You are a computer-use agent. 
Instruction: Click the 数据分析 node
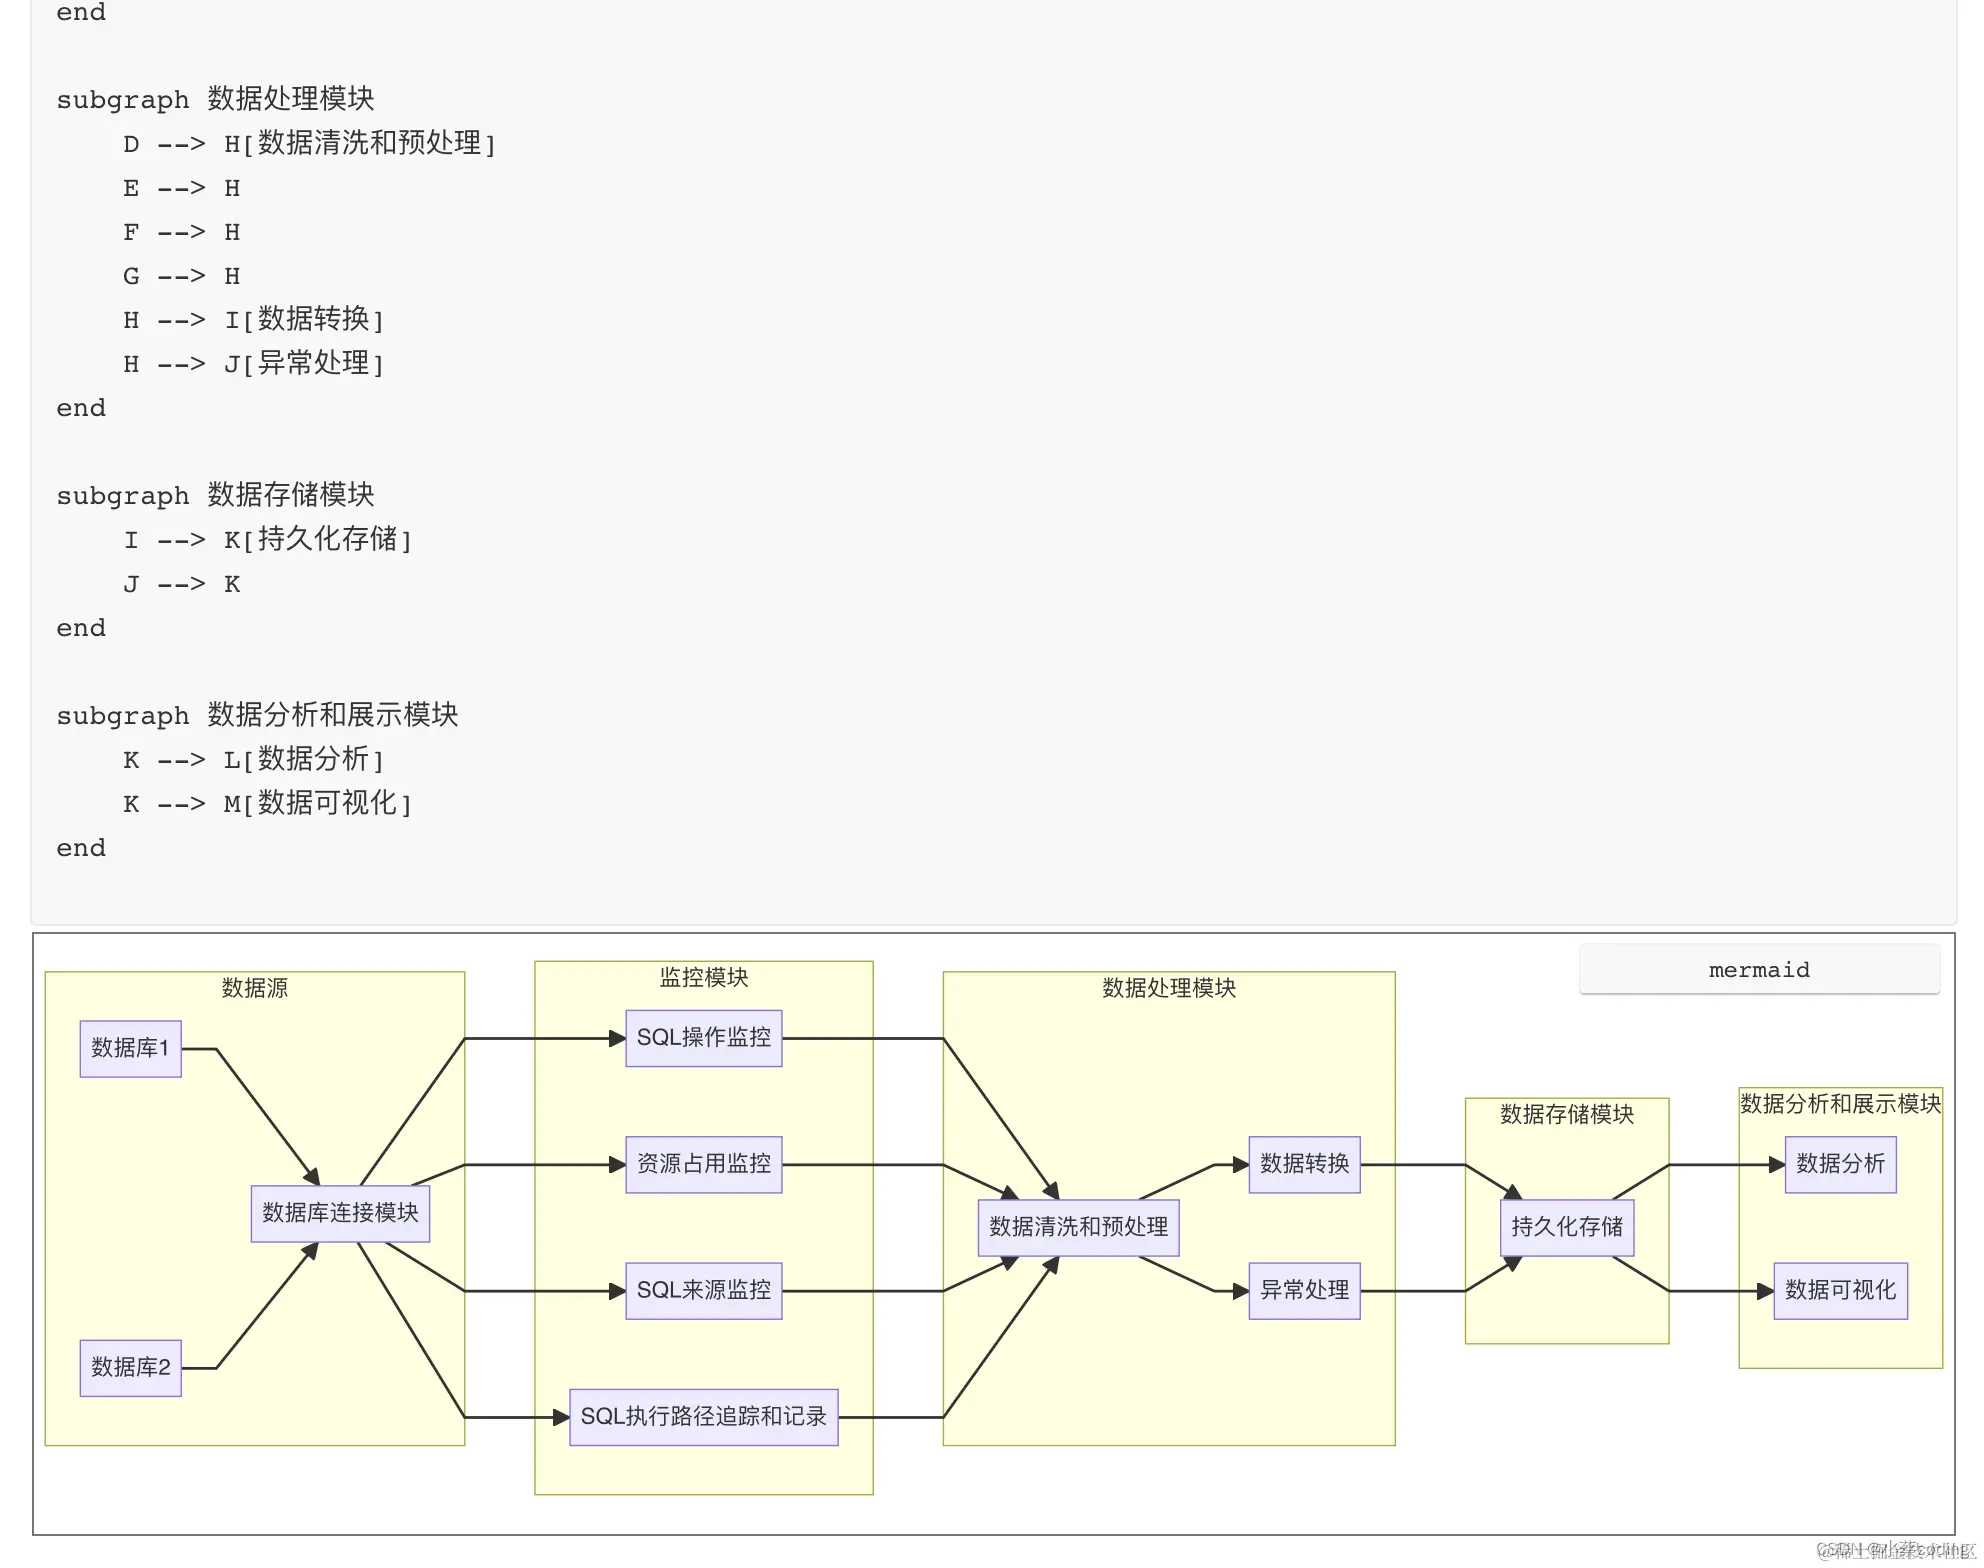coord(1840,1164)
